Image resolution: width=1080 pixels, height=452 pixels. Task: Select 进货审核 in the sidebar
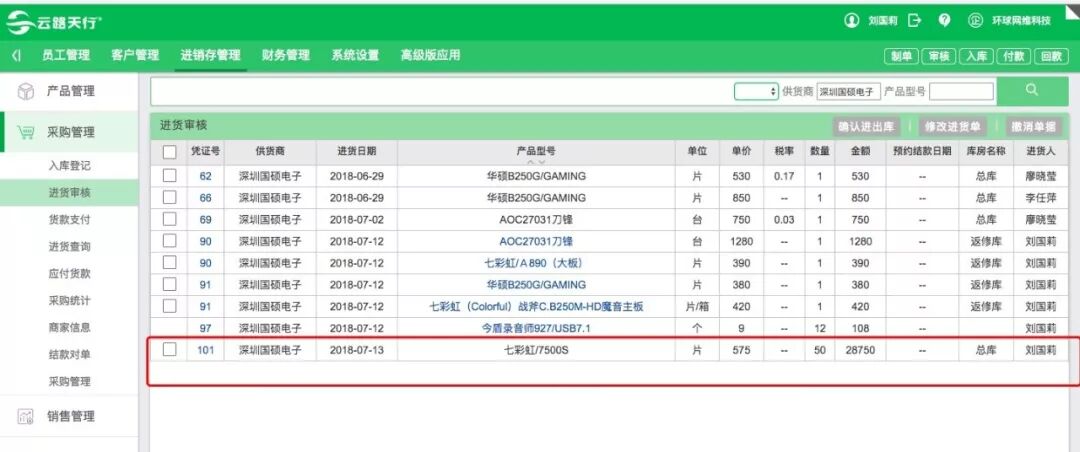(70, 193)
